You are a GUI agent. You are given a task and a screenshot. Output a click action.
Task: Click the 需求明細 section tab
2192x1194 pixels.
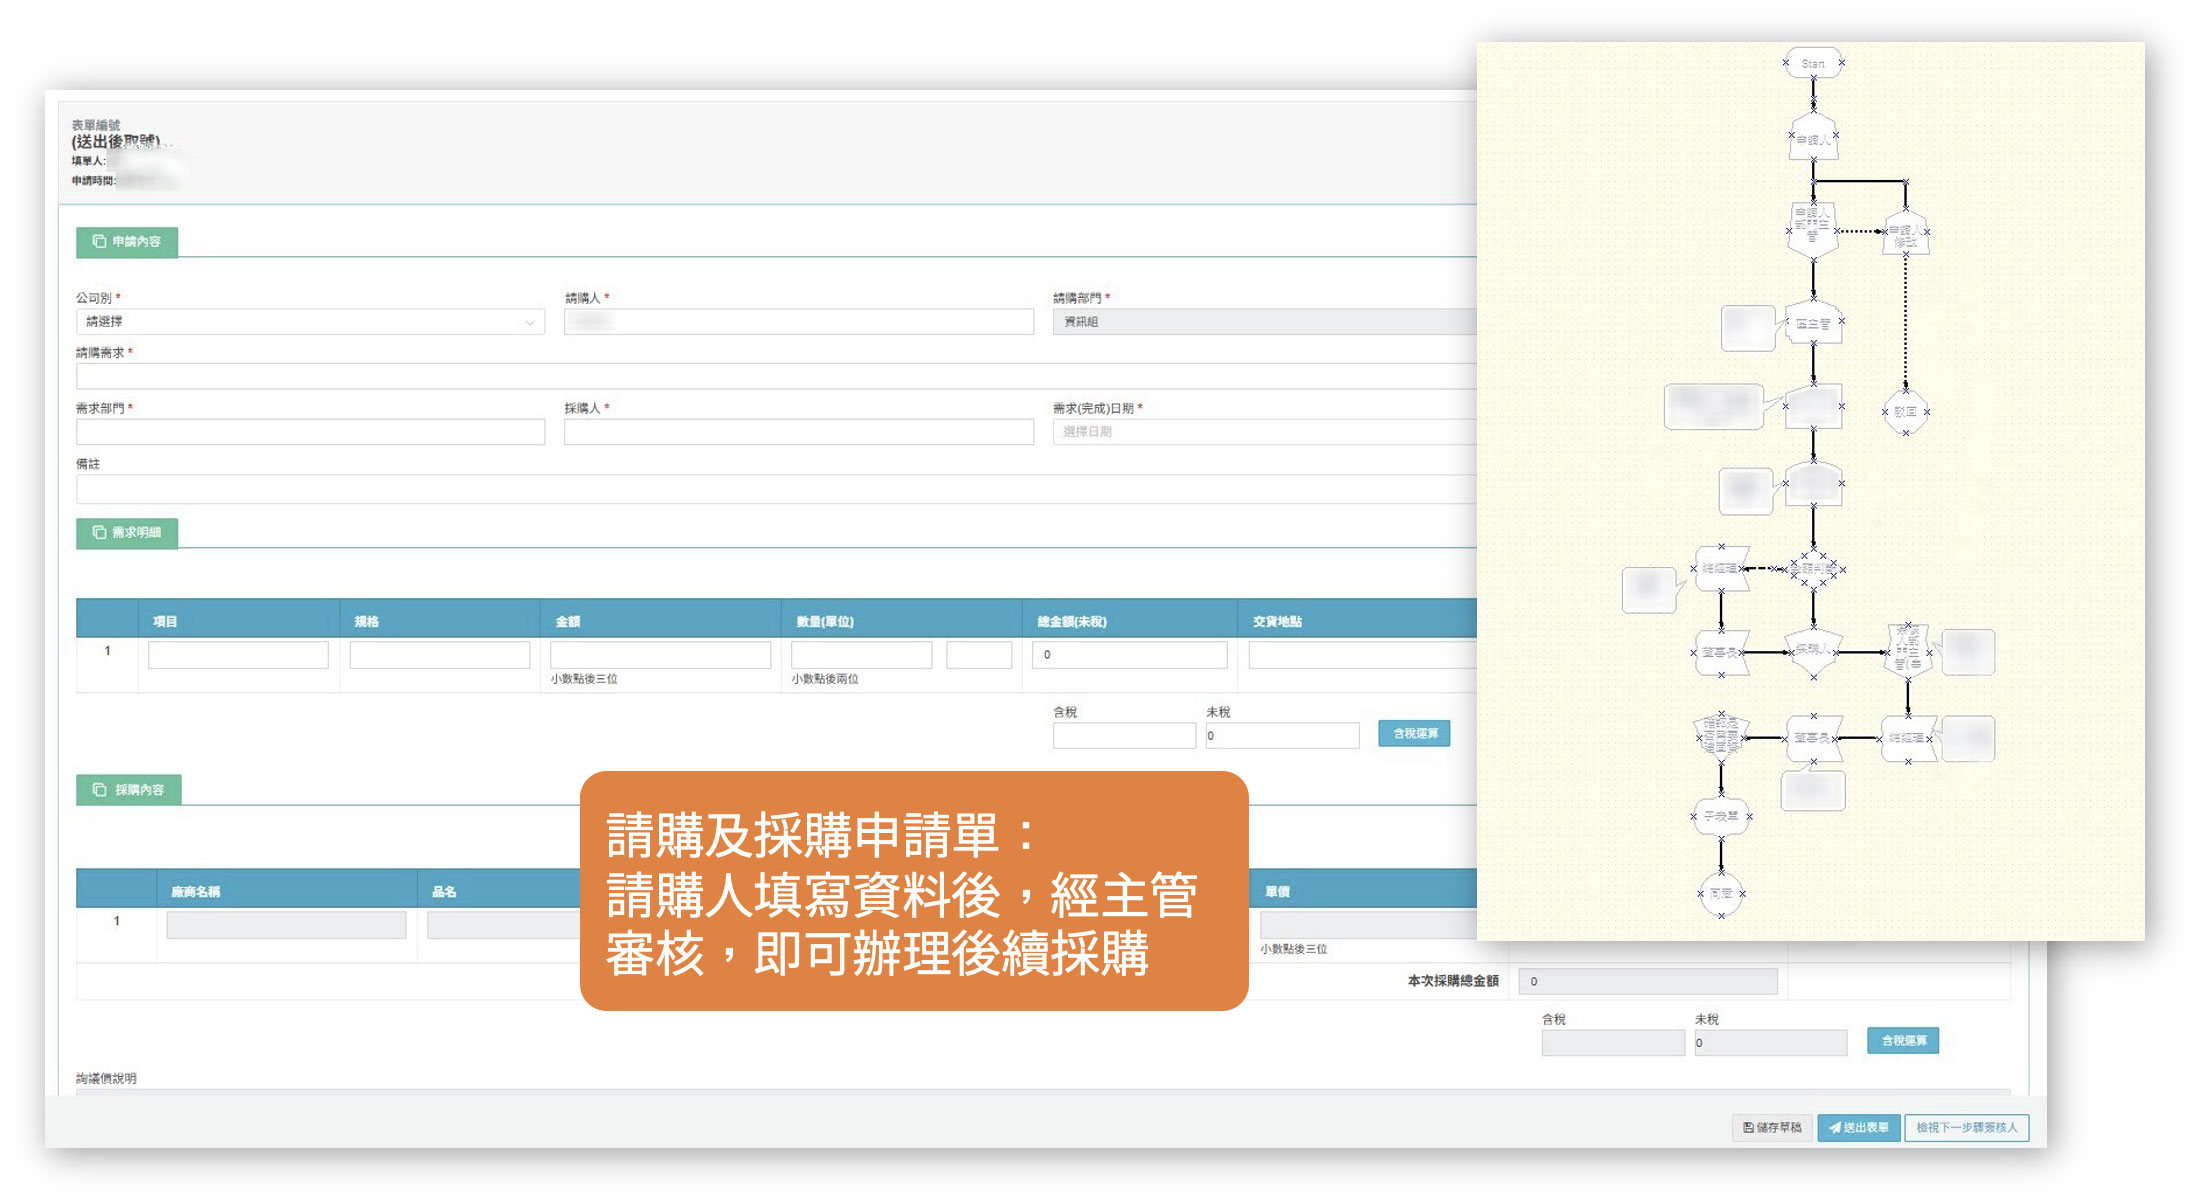click(127, 533)
